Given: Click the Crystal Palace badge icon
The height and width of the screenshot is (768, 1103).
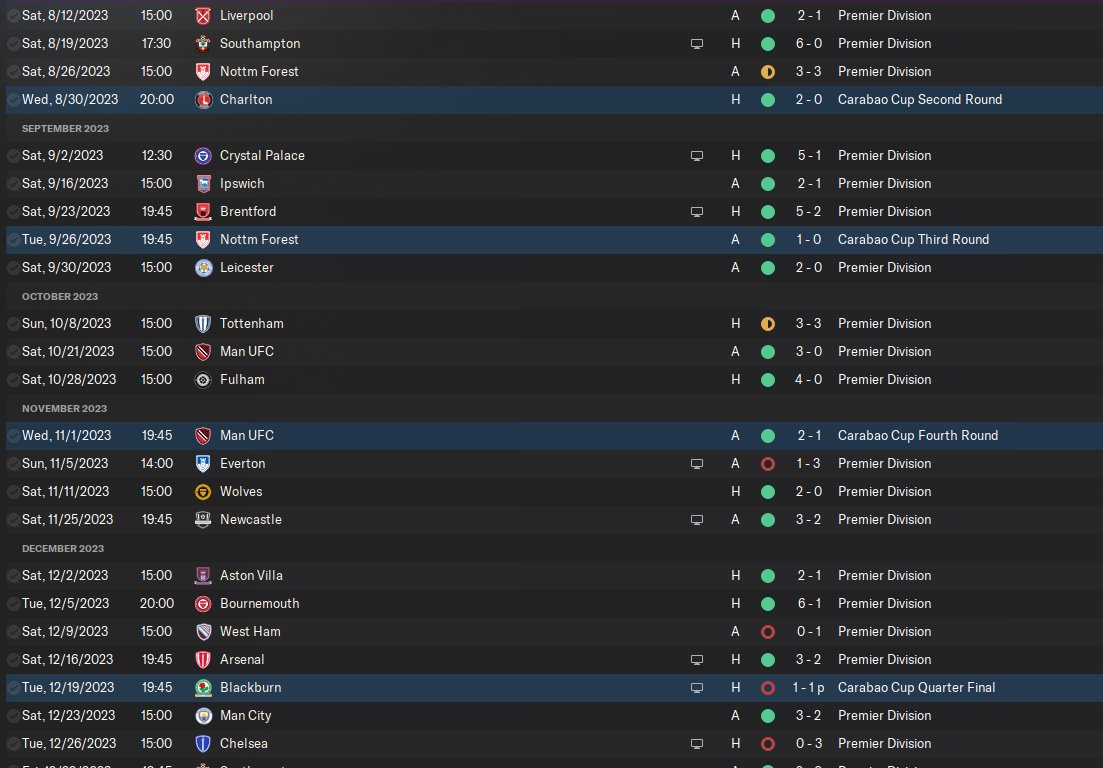Looking at the screenshot, I should click(x=203, y=156).
